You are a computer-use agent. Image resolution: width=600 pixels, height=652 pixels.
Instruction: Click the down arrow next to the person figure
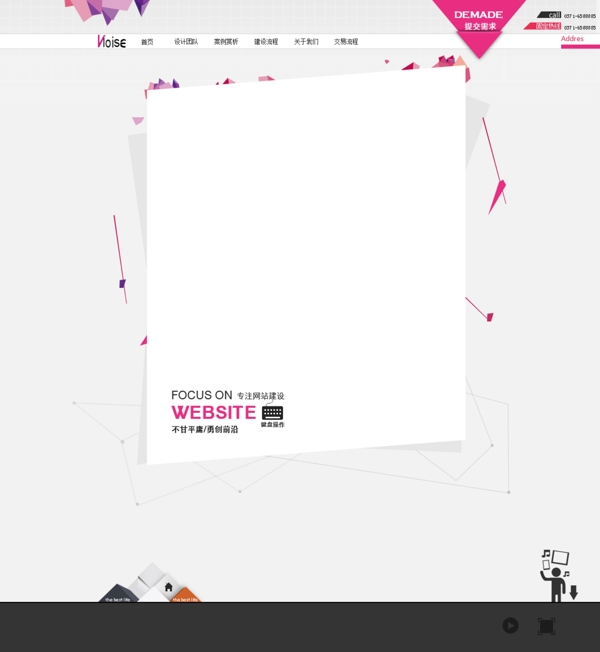coord(574,592)
